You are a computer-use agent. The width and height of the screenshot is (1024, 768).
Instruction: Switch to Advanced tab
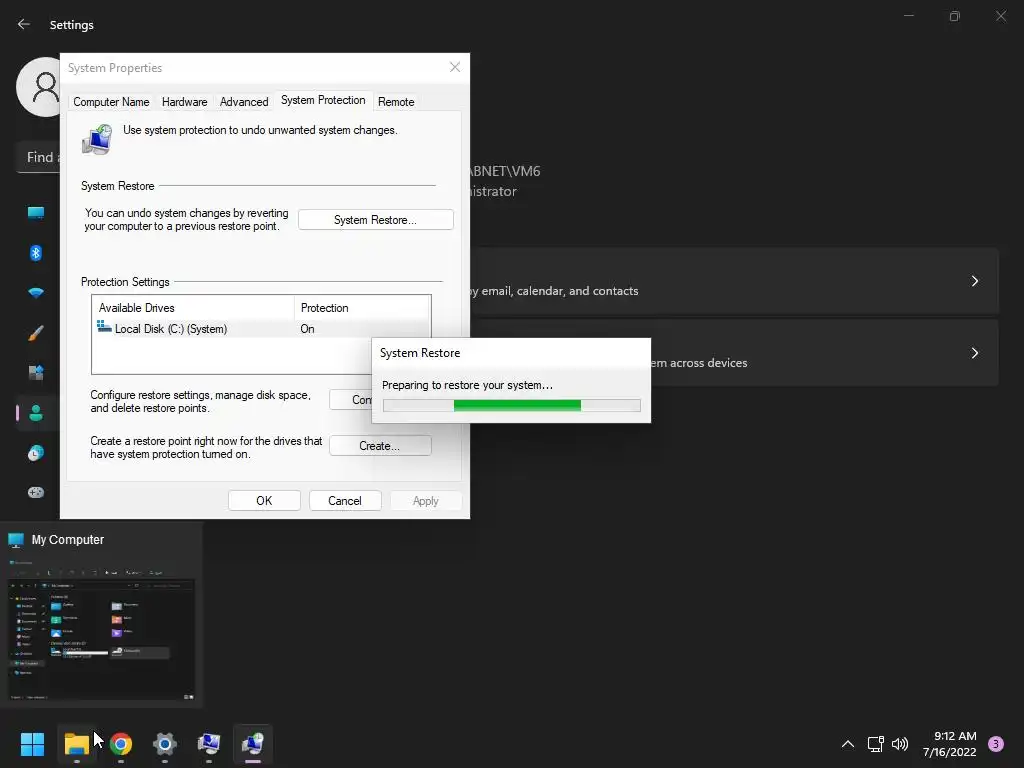point(244,102)
